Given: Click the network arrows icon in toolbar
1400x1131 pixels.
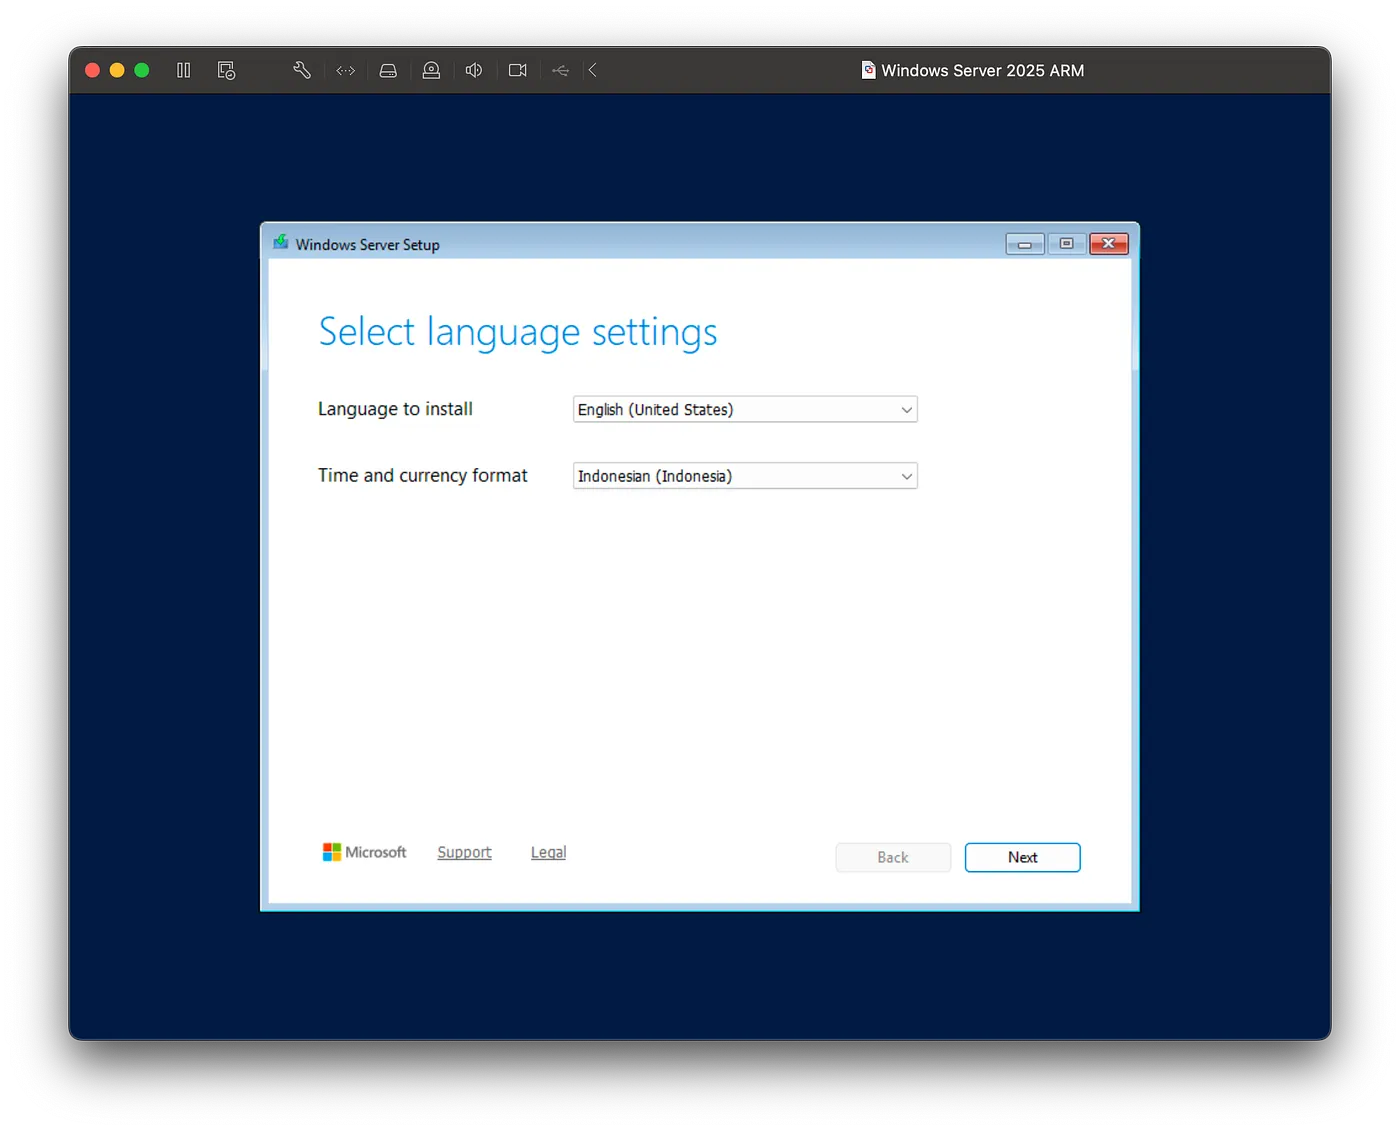Looking at the screenshot, I should pos(345,70).
